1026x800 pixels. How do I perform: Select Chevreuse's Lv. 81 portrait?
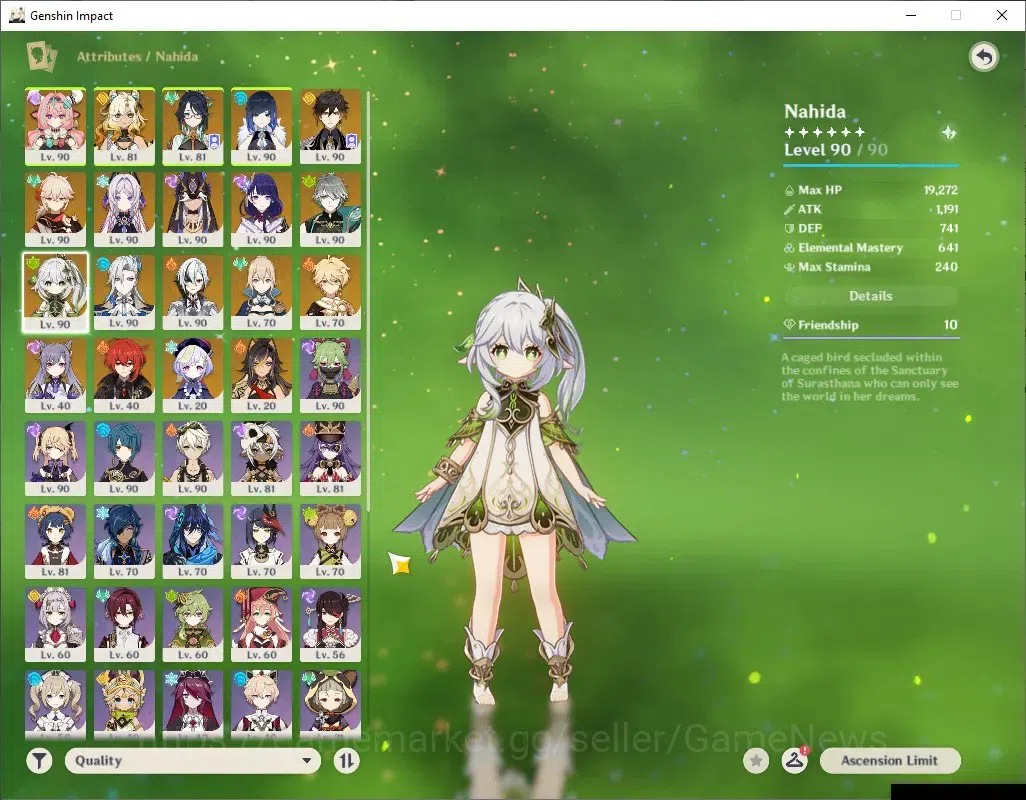(x=330, y=459)
